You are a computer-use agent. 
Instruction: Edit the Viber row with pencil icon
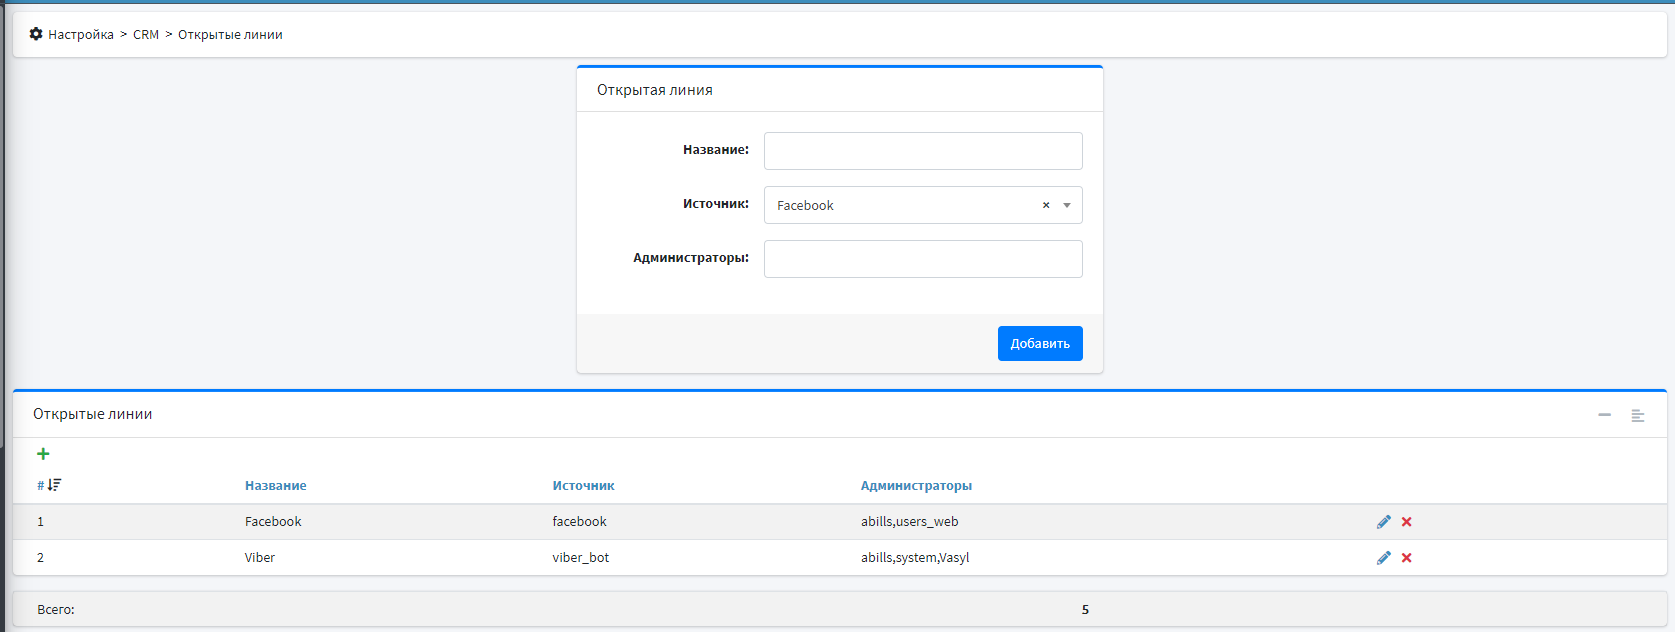tap(1383, 558)
